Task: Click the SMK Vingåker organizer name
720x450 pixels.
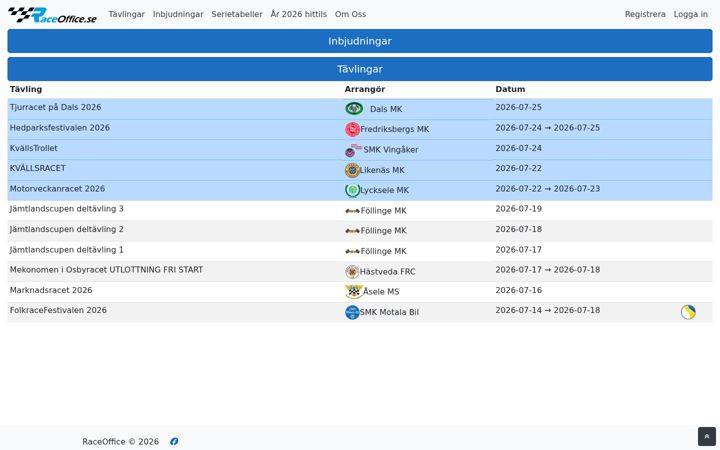Action: coord(391,150)
